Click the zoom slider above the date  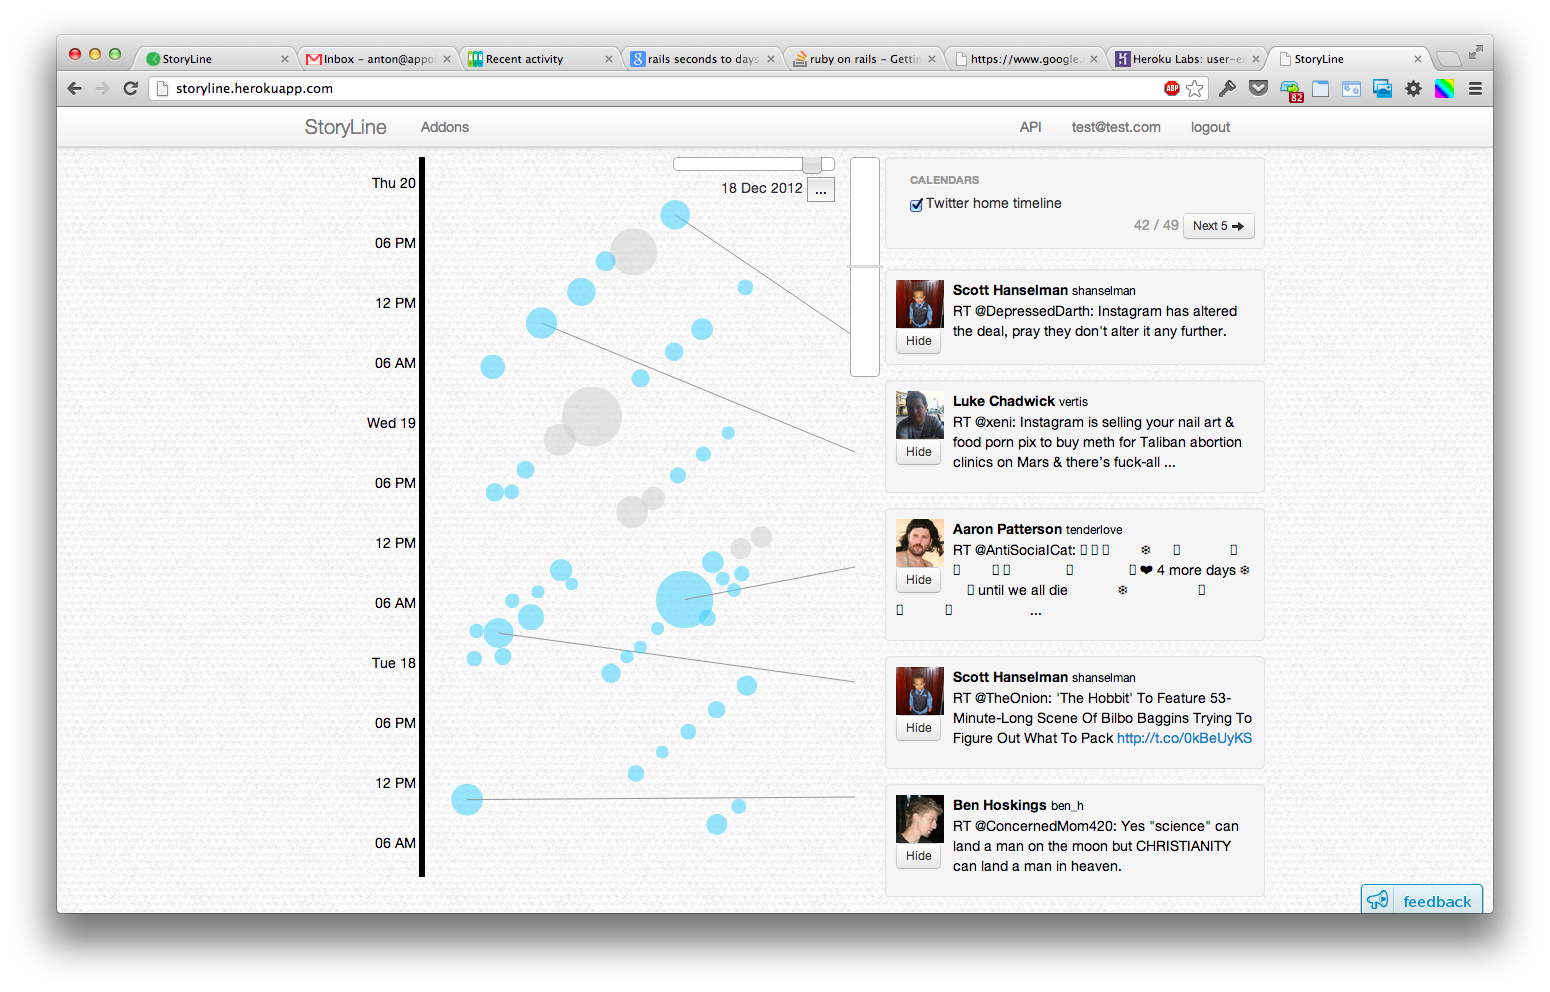pyautogui.click(x=812, y=164)
